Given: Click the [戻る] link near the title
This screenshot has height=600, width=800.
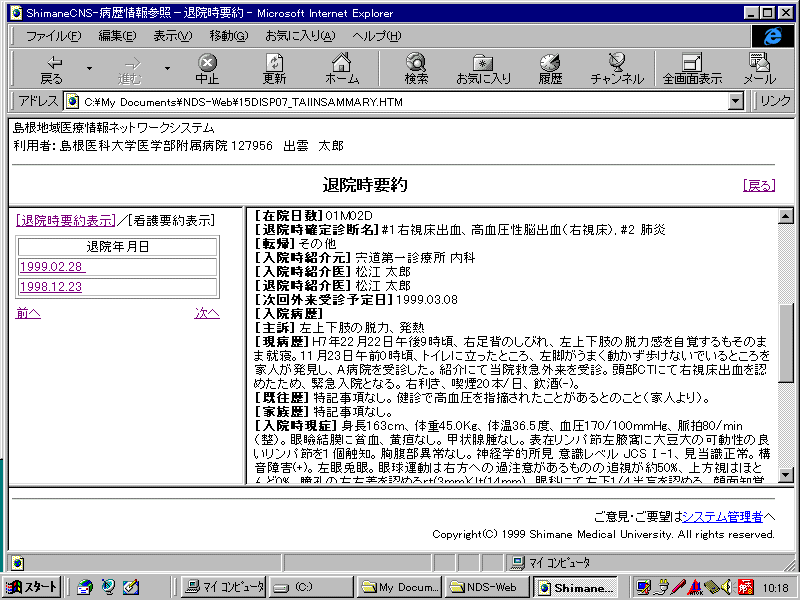Looking at the screenshot, I should point(759,185).
